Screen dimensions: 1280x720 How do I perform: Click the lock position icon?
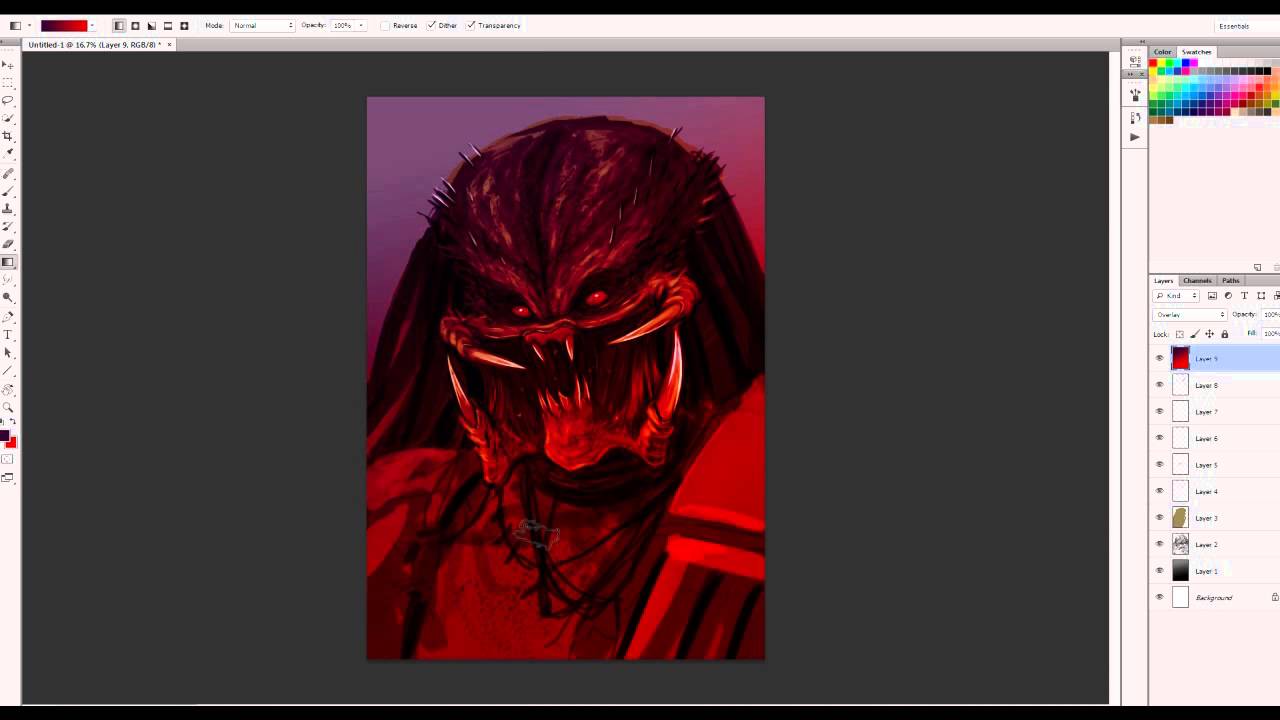pyautogui.click(x=1209, y=334)
